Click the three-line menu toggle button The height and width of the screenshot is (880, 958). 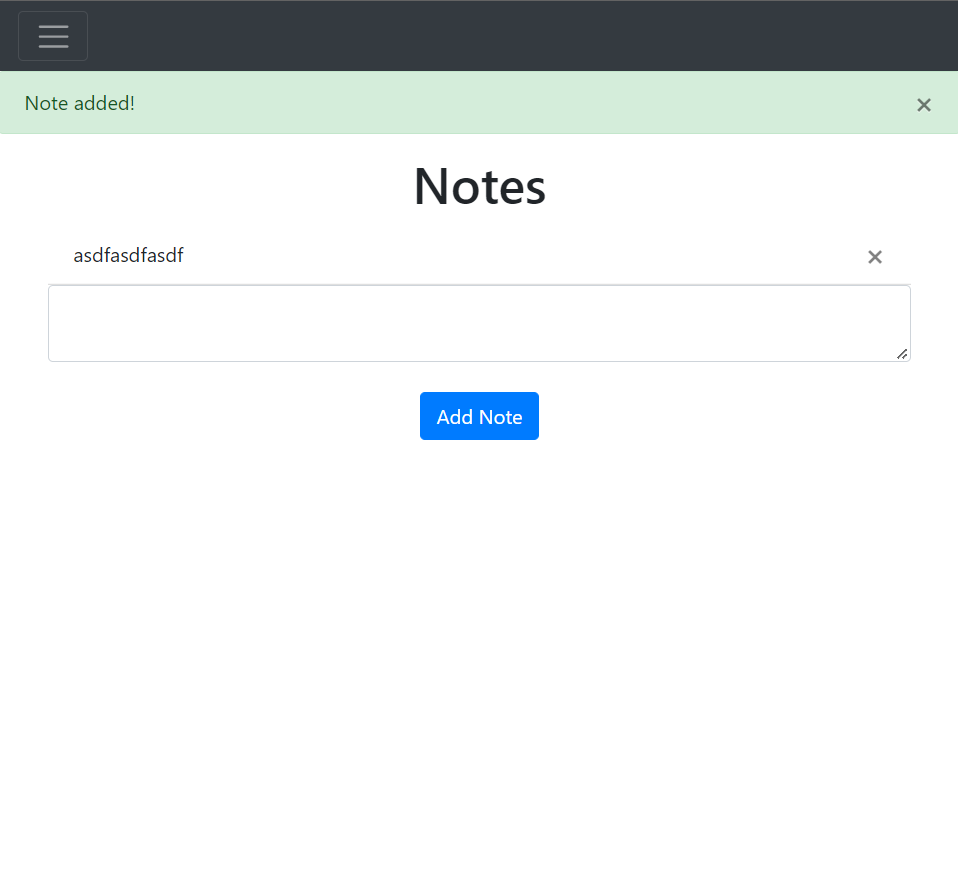pyautogui.click(x=52, y=36)
